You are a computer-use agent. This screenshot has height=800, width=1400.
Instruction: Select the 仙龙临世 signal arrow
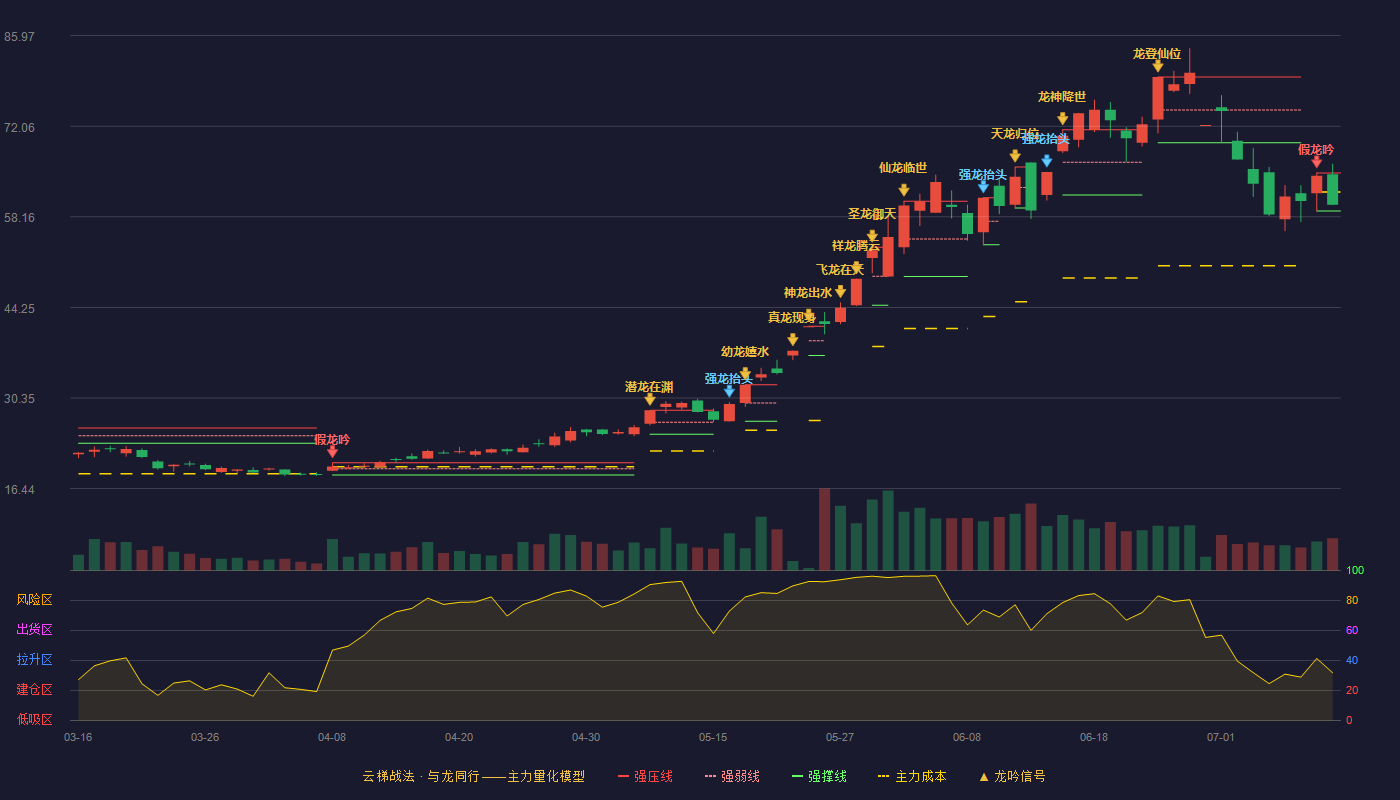tap(903, 190)
